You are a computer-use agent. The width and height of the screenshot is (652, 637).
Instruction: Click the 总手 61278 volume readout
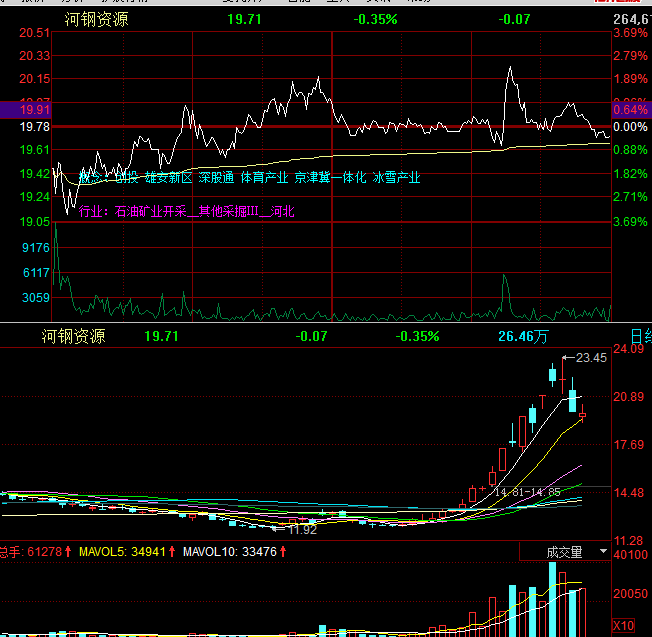(35, 552)
